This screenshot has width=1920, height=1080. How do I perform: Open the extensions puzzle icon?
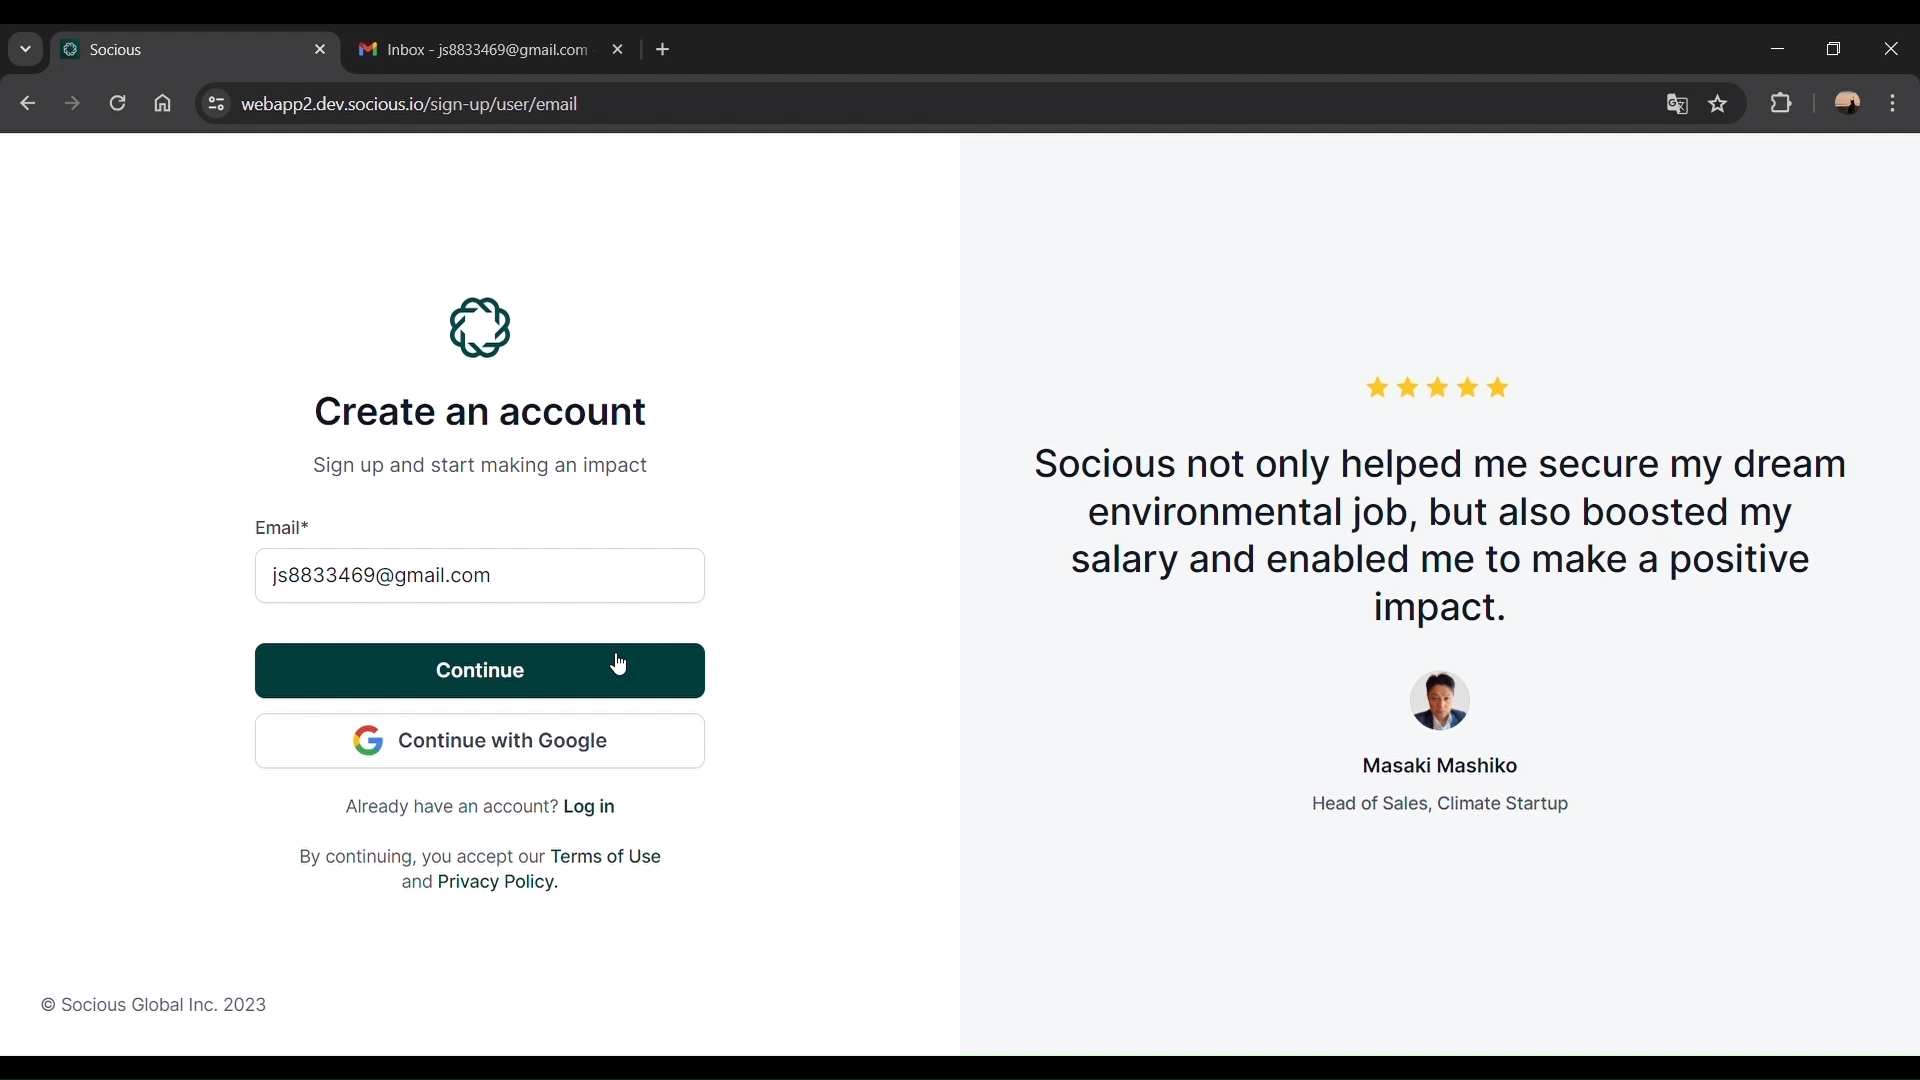(x=1783, y=104)
